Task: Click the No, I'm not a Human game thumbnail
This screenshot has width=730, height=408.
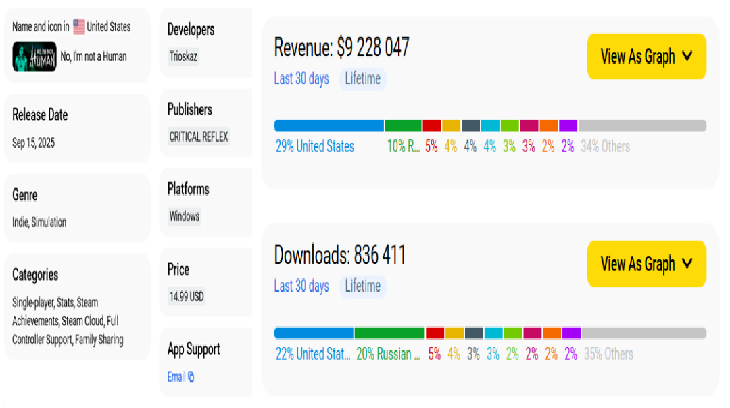Action: pos(34,56)
